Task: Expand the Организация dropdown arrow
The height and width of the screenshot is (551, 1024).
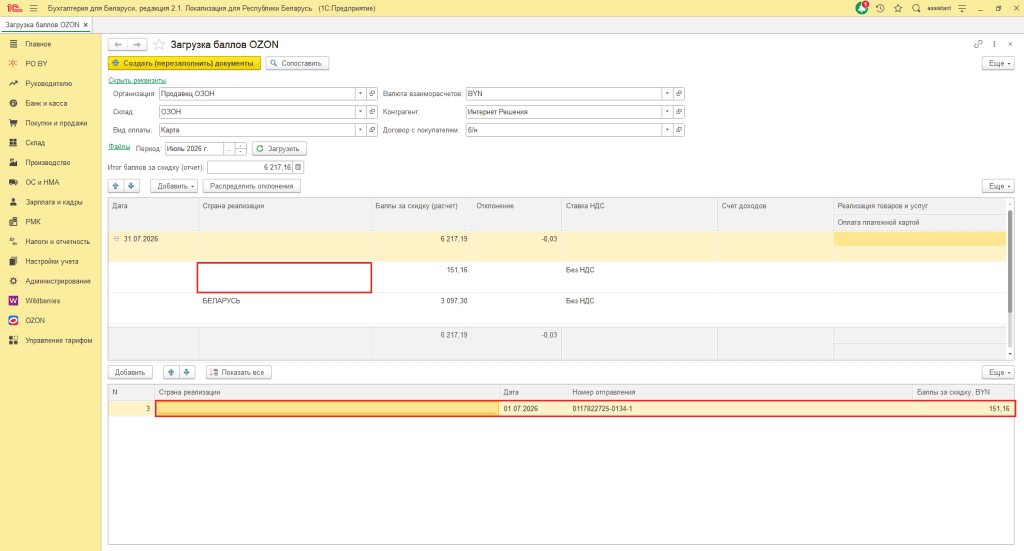Action: click(x=360, y=93)
